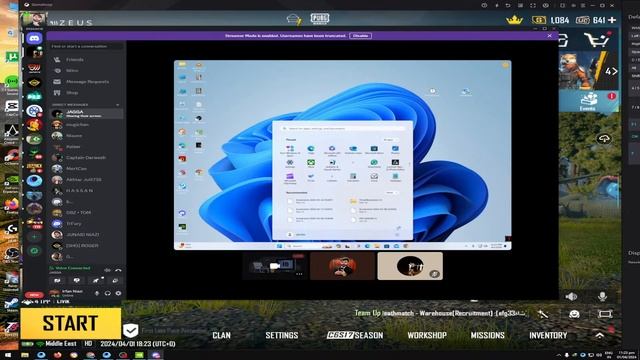The height and width of the screenshot is (360, 640).
Task: Click the plus to add UC
Action: tap(612, 20)
